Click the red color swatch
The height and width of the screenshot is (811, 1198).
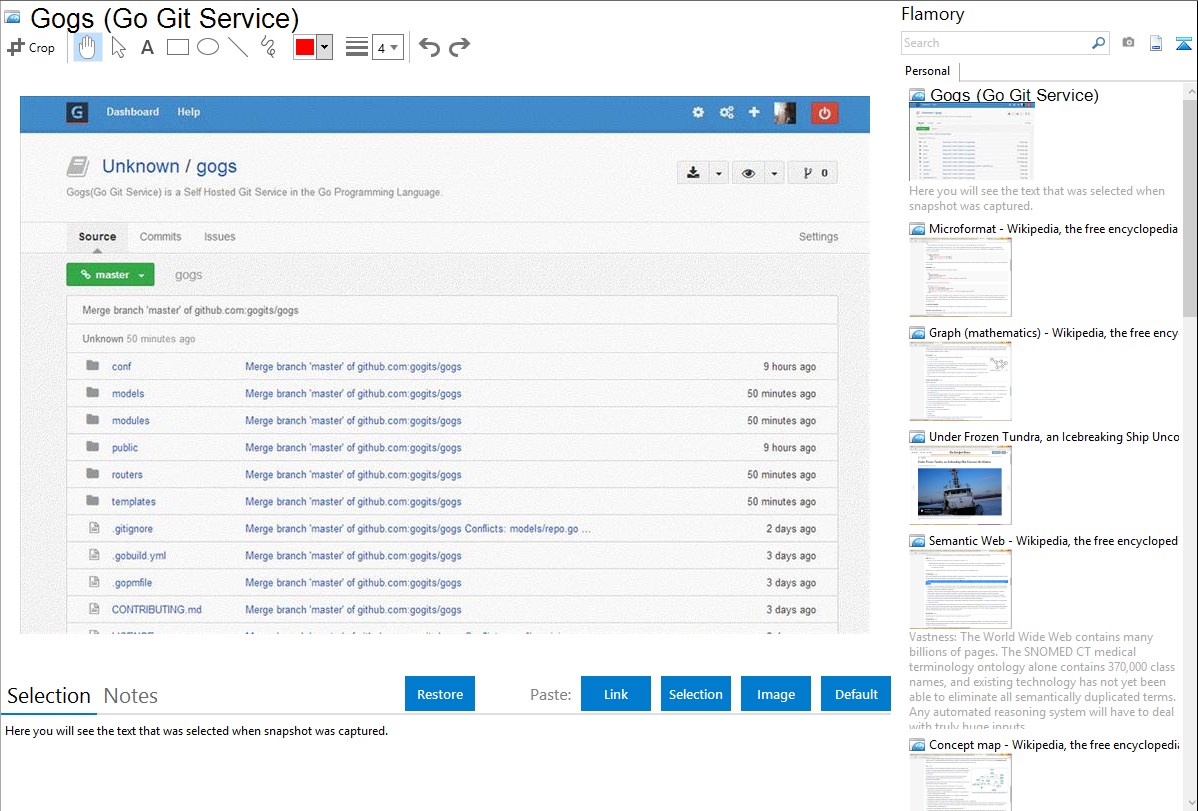(305, 47)
